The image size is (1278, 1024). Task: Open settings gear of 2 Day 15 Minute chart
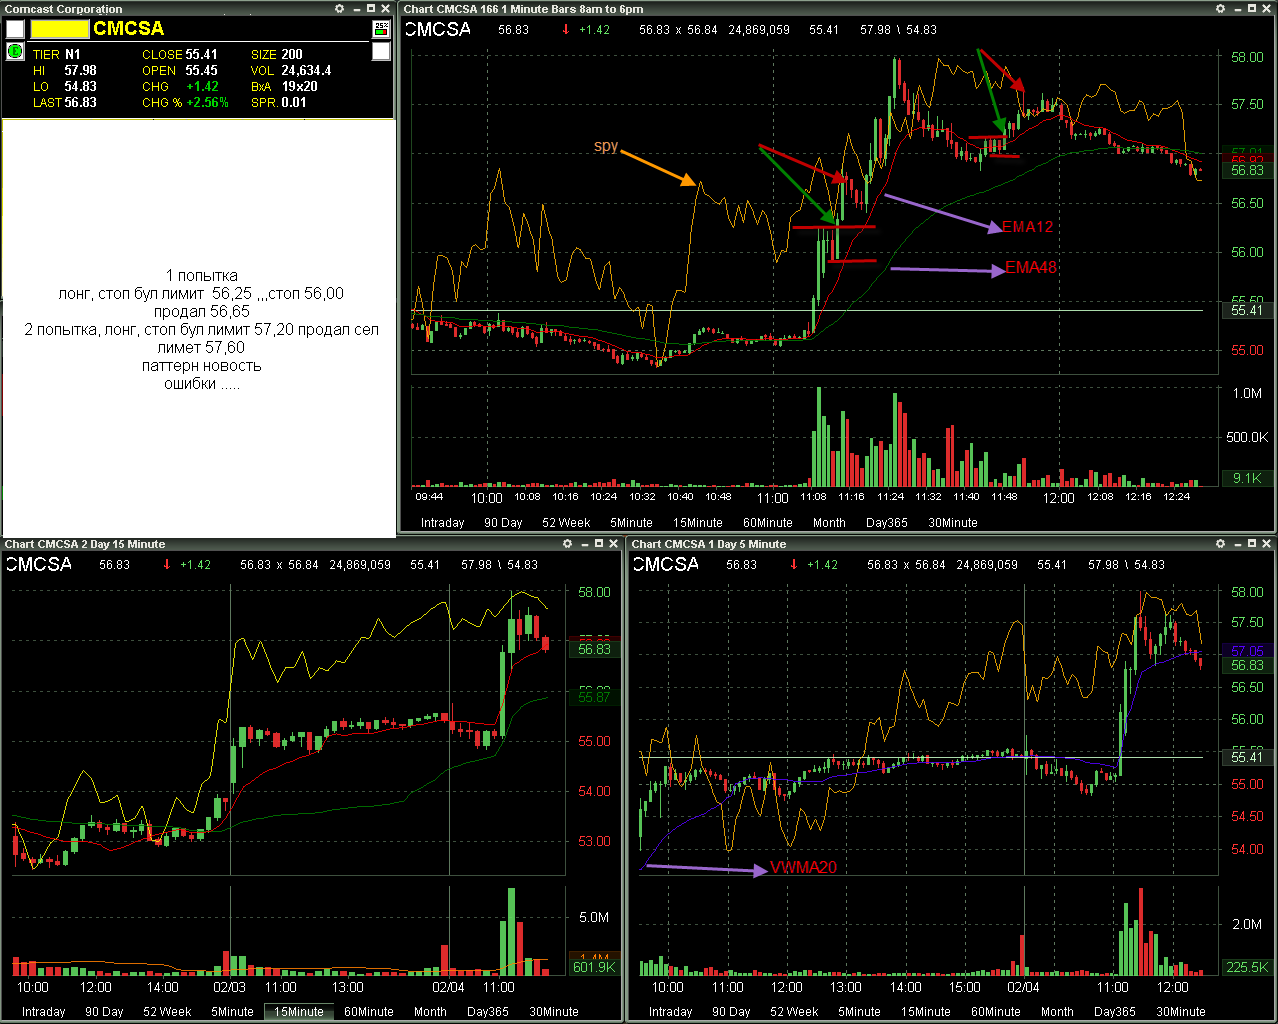coord(568,544)
